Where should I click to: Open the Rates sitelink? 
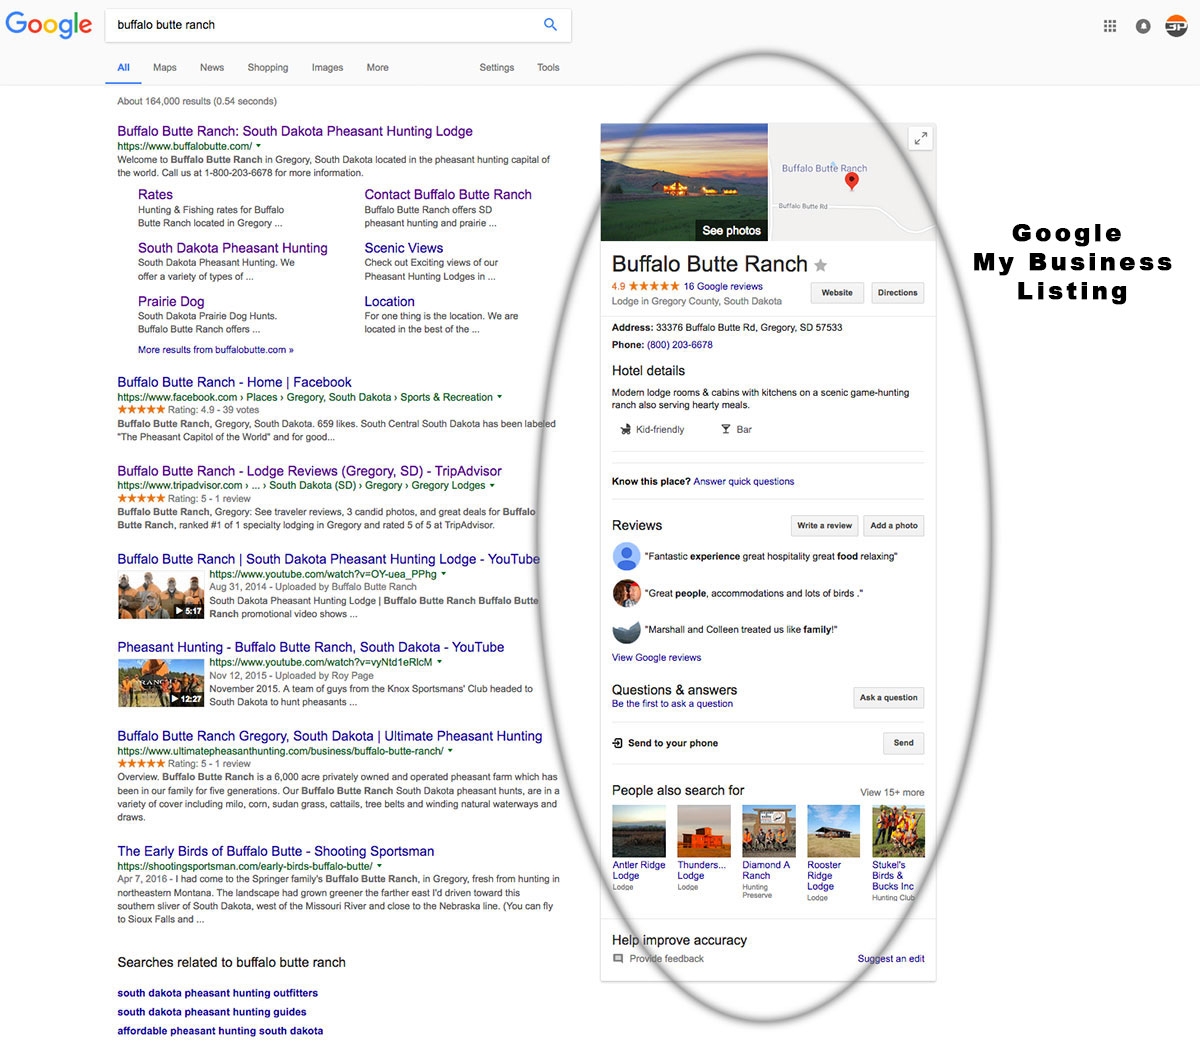pyautogui.click(x=155, y=195)
